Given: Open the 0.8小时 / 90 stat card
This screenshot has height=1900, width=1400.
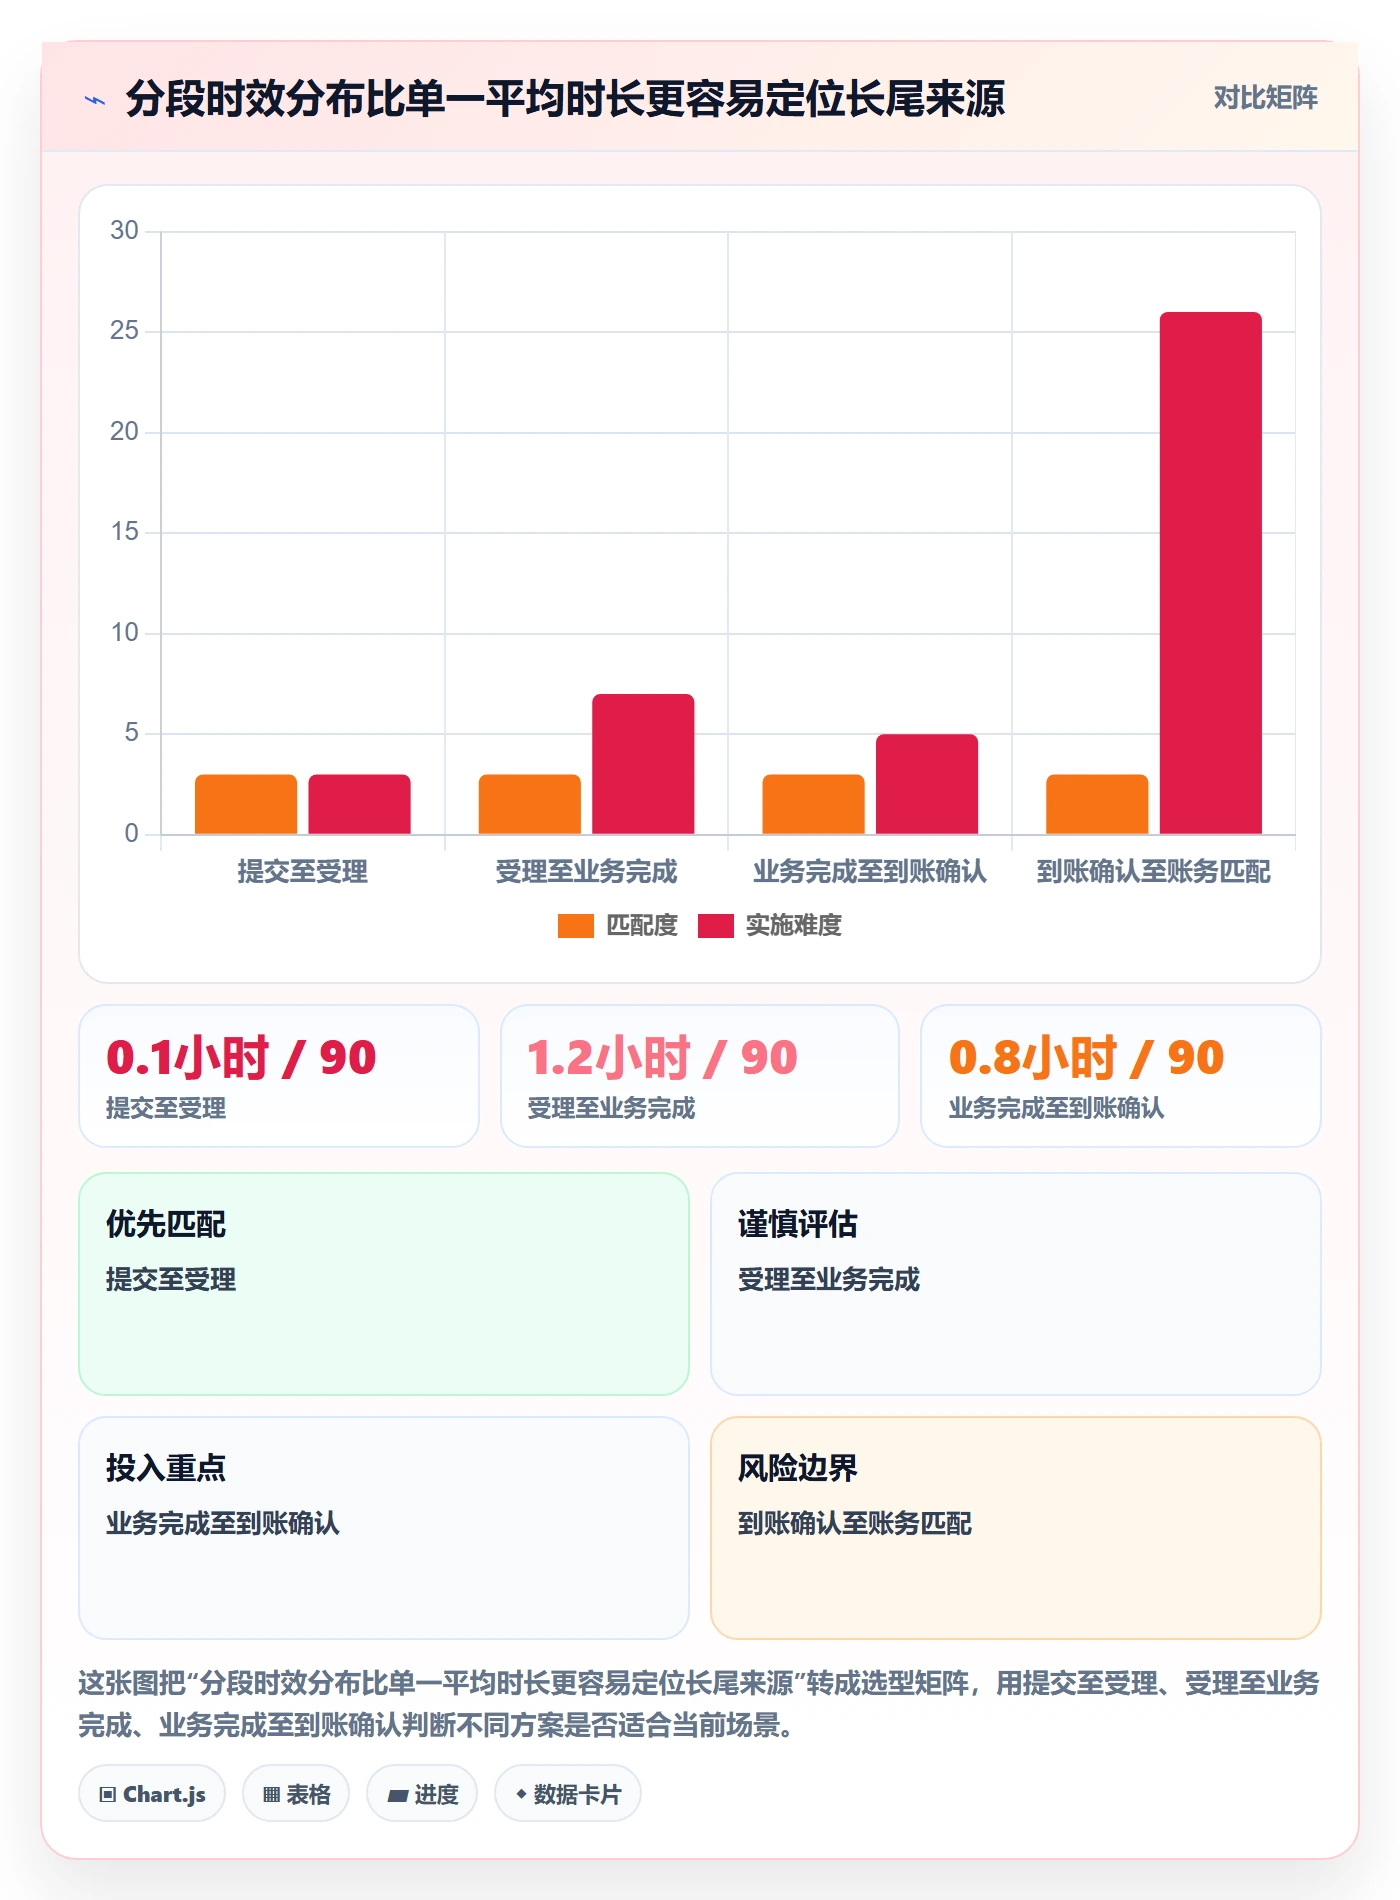Looking at the screenshot, I should click(1121, 1076).
